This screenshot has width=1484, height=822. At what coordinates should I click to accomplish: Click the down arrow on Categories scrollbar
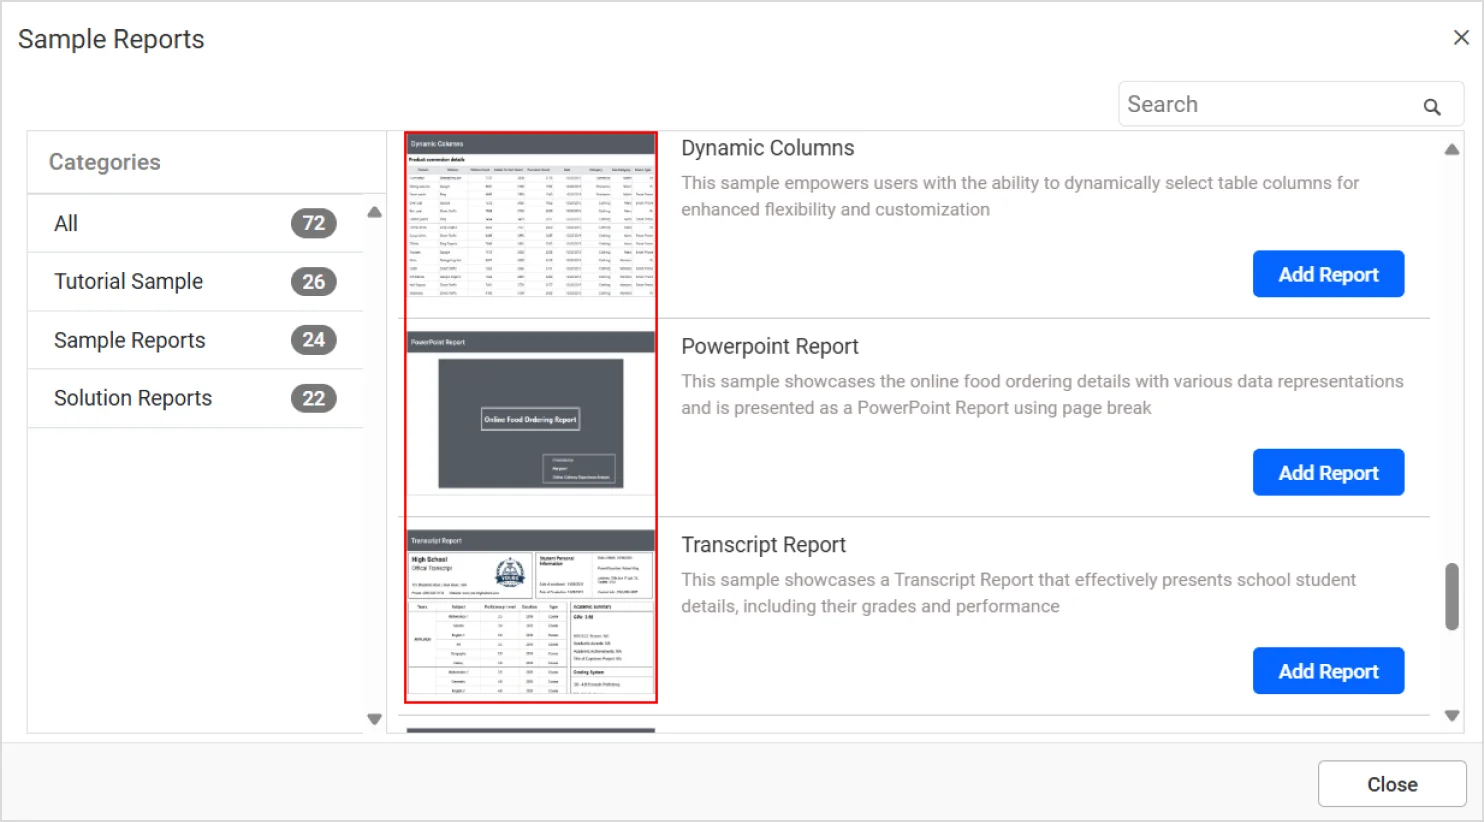tap(374, 718)
